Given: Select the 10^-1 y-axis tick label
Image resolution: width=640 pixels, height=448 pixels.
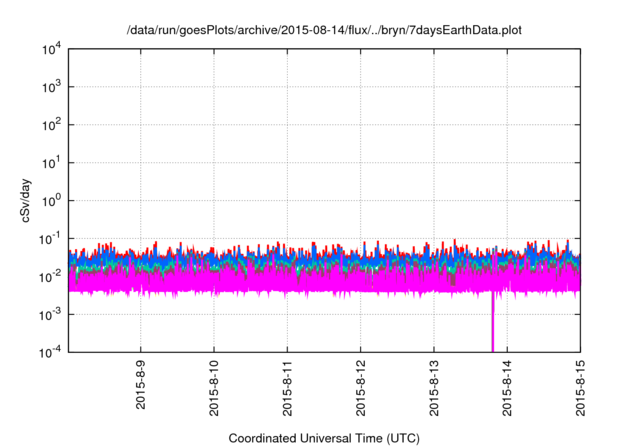Looking at the screenshot, I should tap(50, 239).
